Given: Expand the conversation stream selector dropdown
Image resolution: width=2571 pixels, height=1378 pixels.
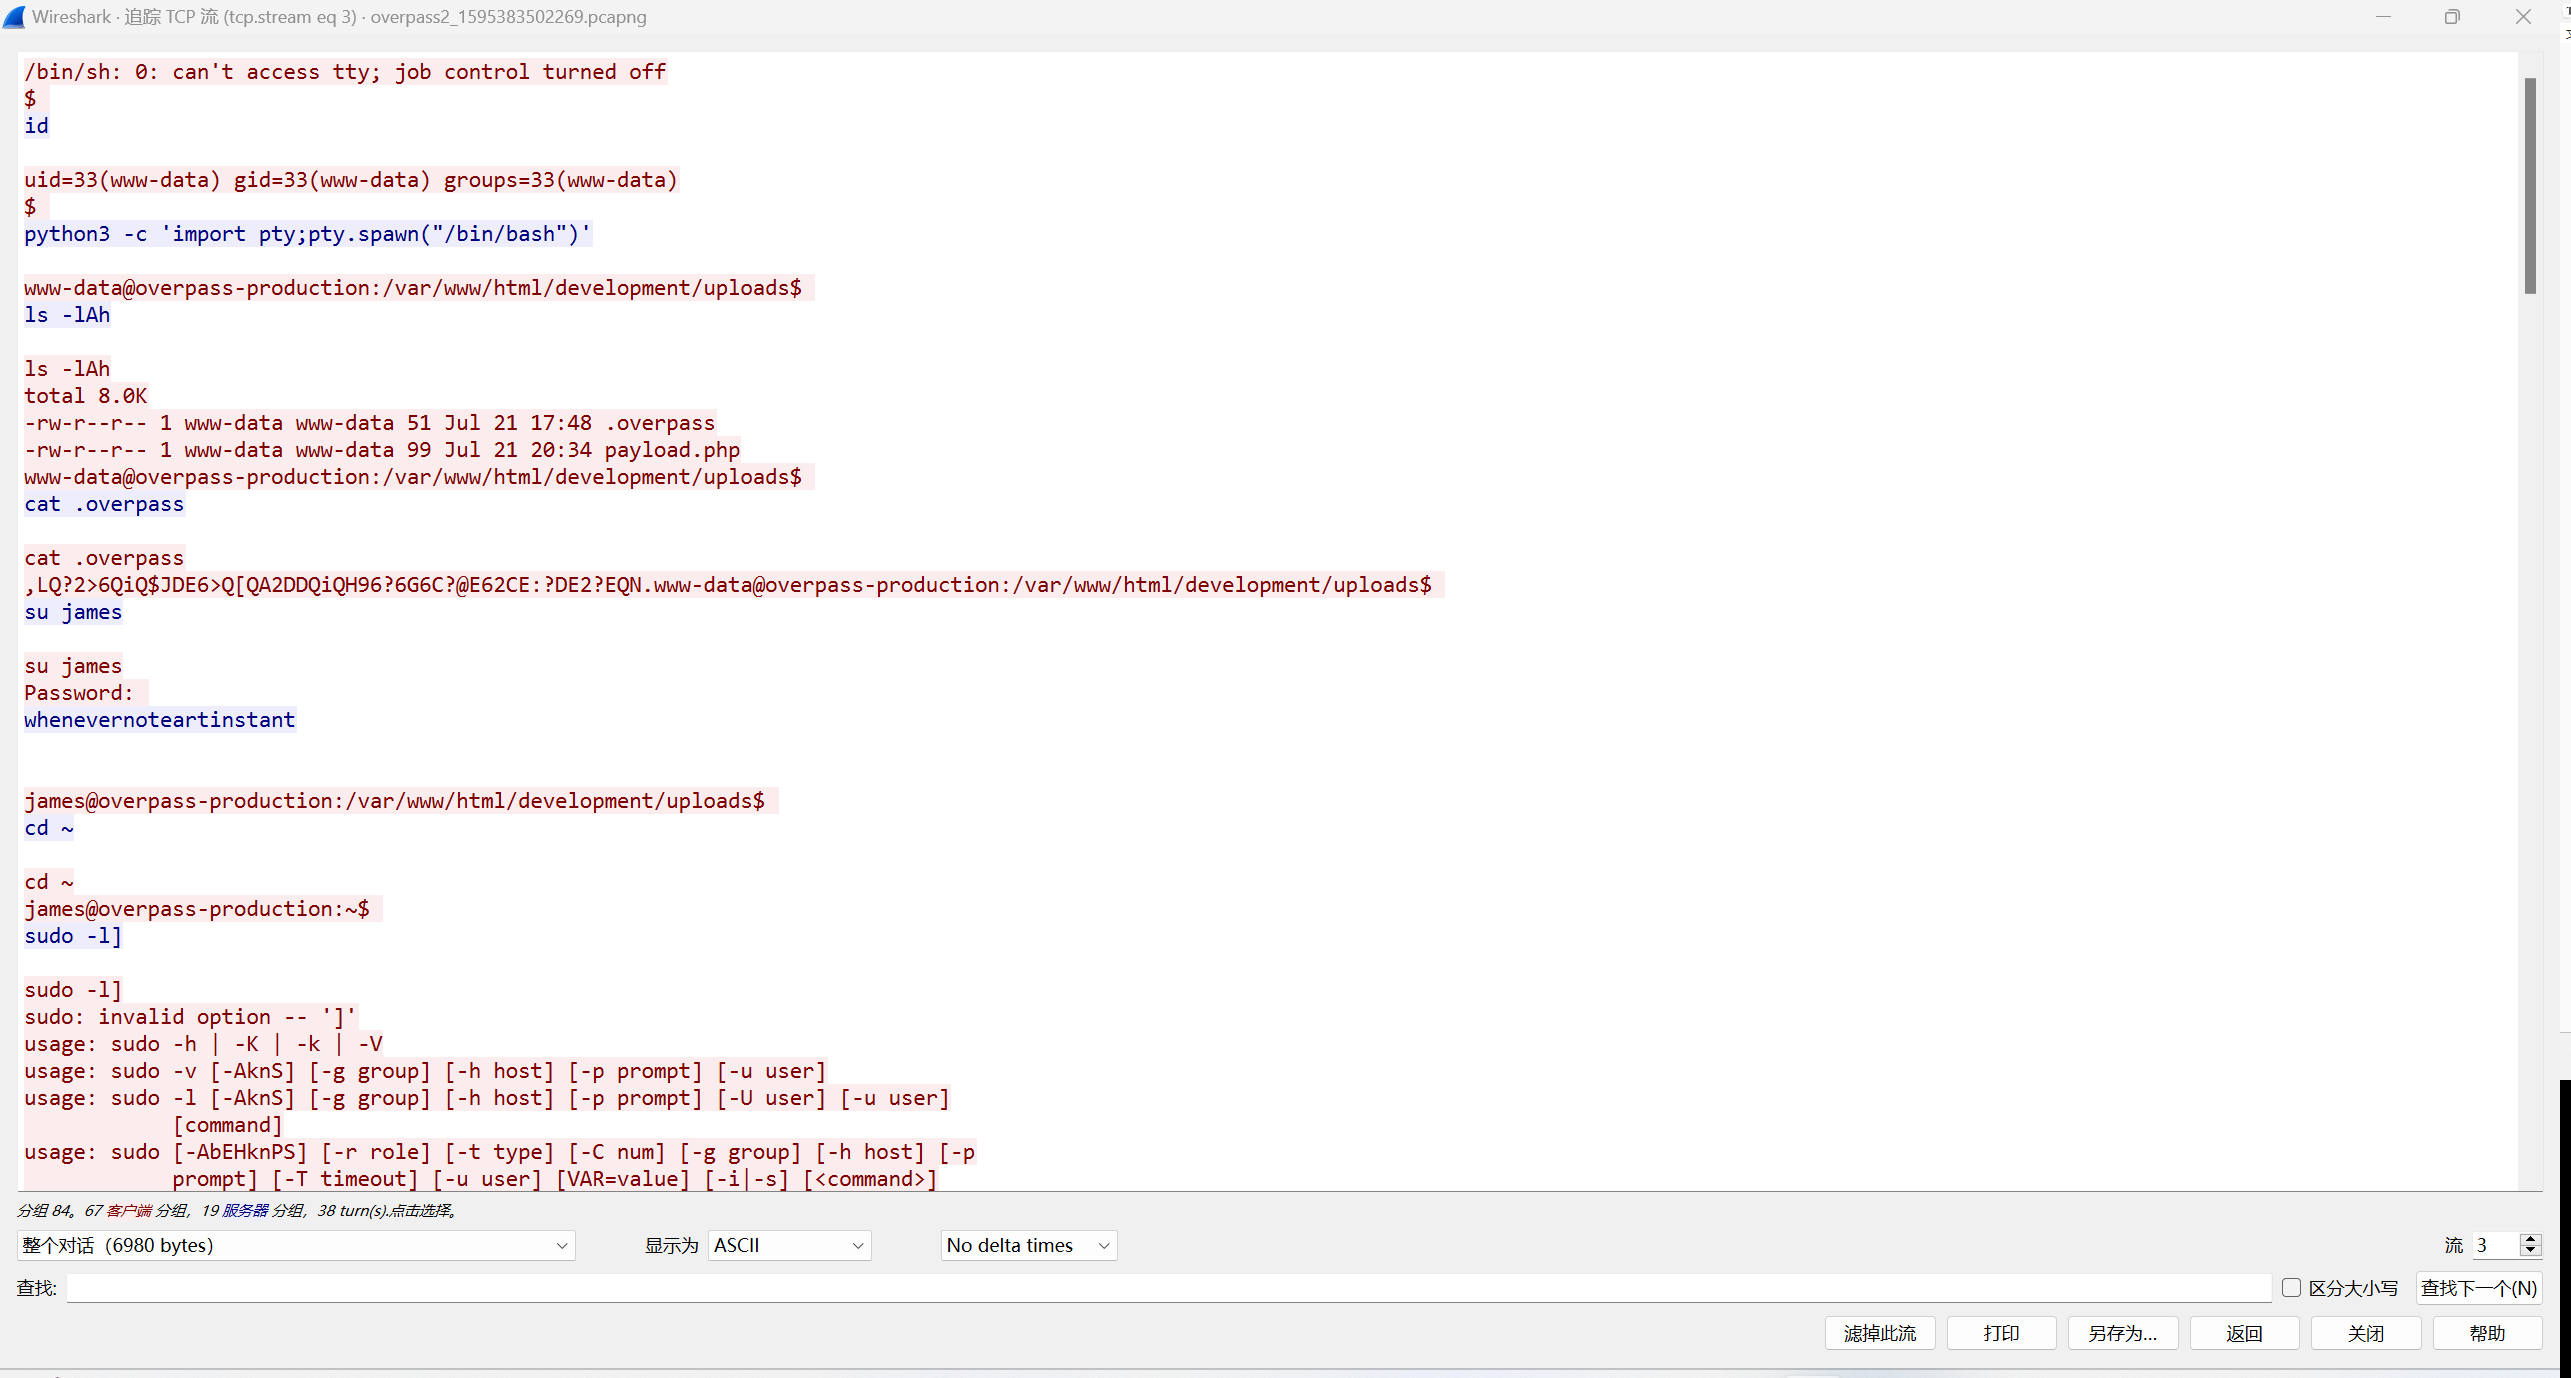Looking at the screenshot, I should [x=559, y=1244].
